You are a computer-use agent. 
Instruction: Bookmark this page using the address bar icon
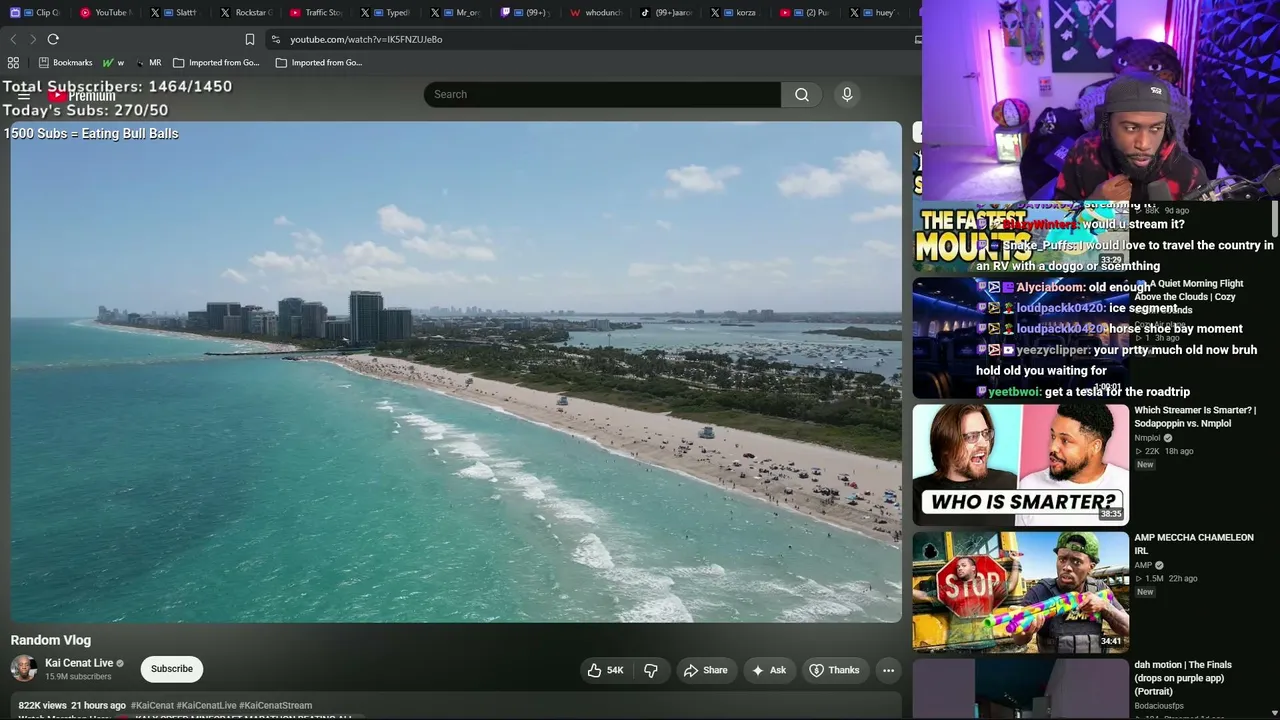click(250, 39)
